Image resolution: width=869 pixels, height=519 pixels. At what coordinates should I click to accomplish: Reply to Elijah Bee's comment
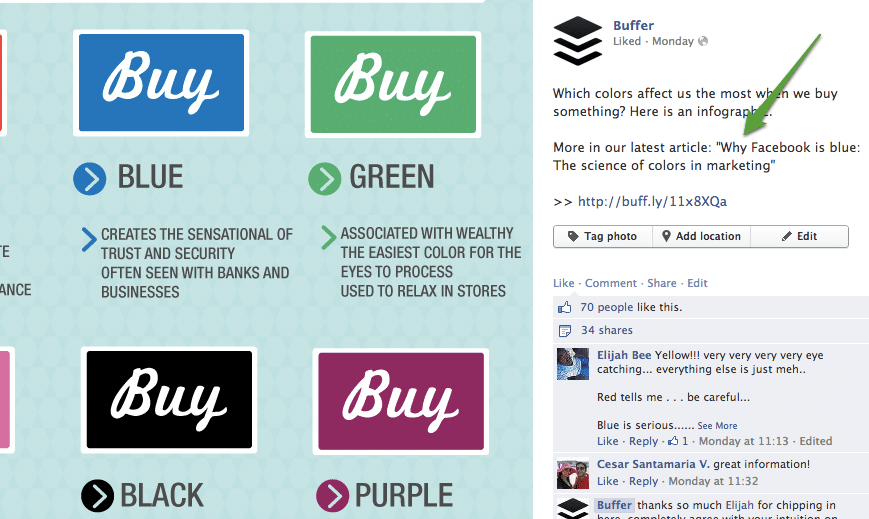[x=643, y=441]
